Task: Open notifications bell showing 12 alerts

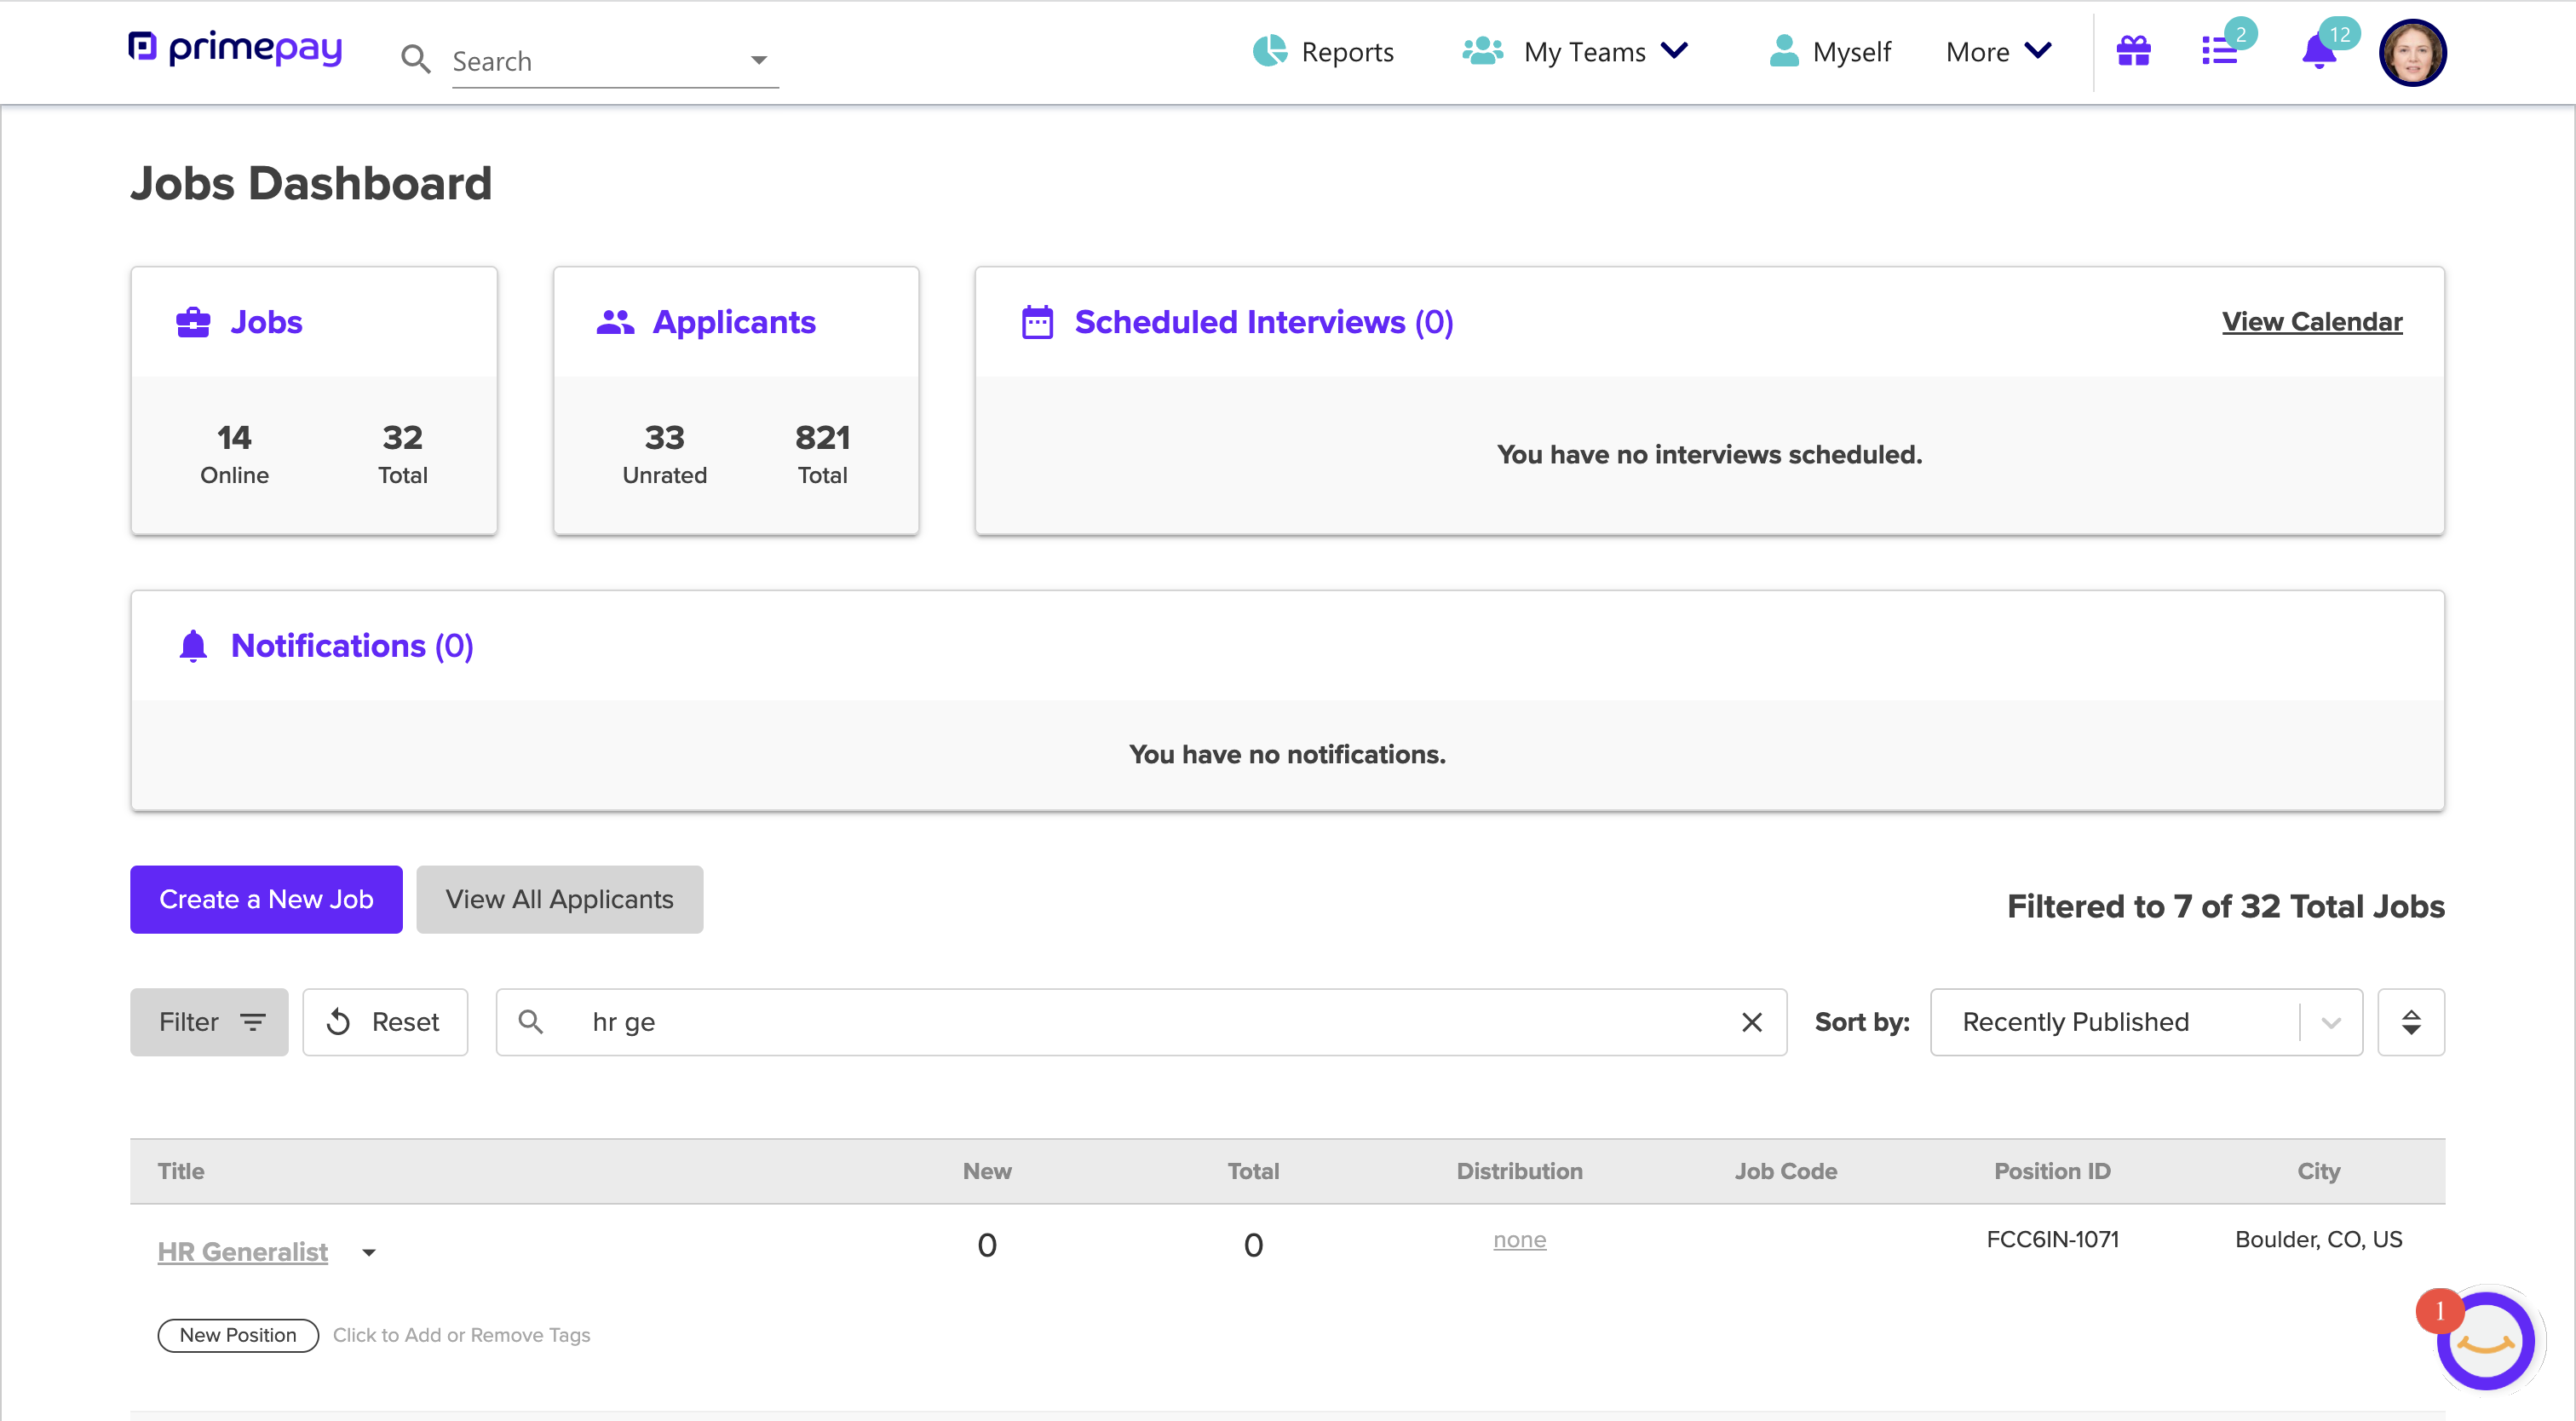Action: (2317, 55)
